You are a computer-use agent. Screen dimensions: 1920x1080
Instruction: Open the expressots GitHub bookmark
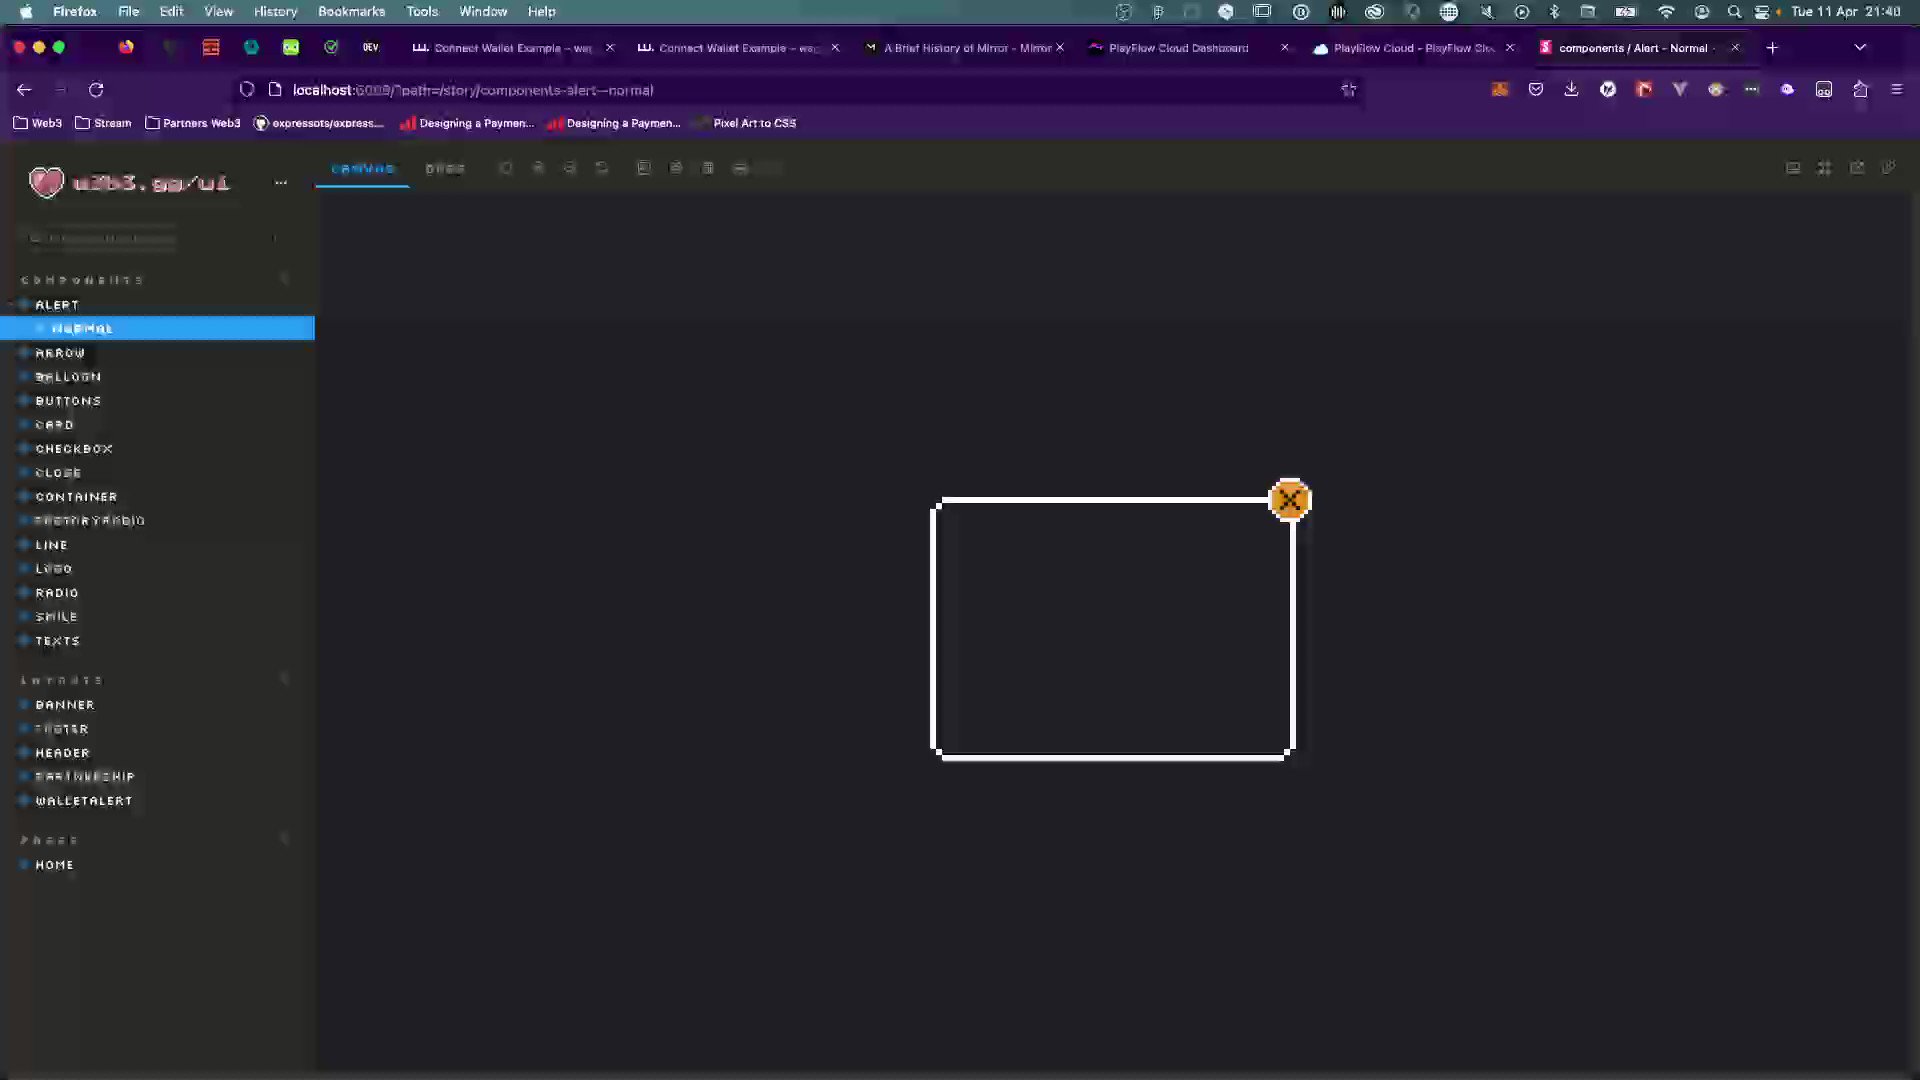click(319, 123)
